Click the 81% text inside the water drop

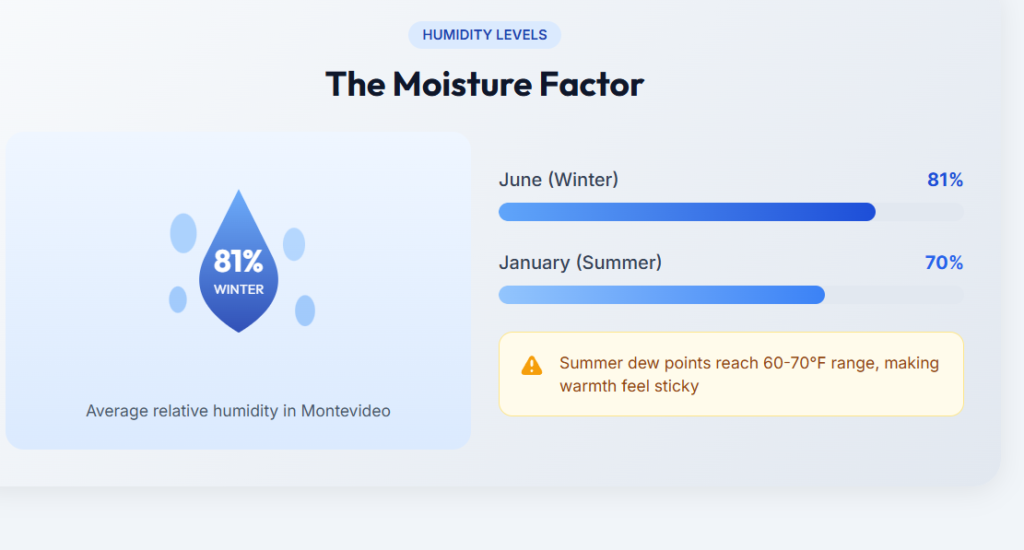point(238,262)
